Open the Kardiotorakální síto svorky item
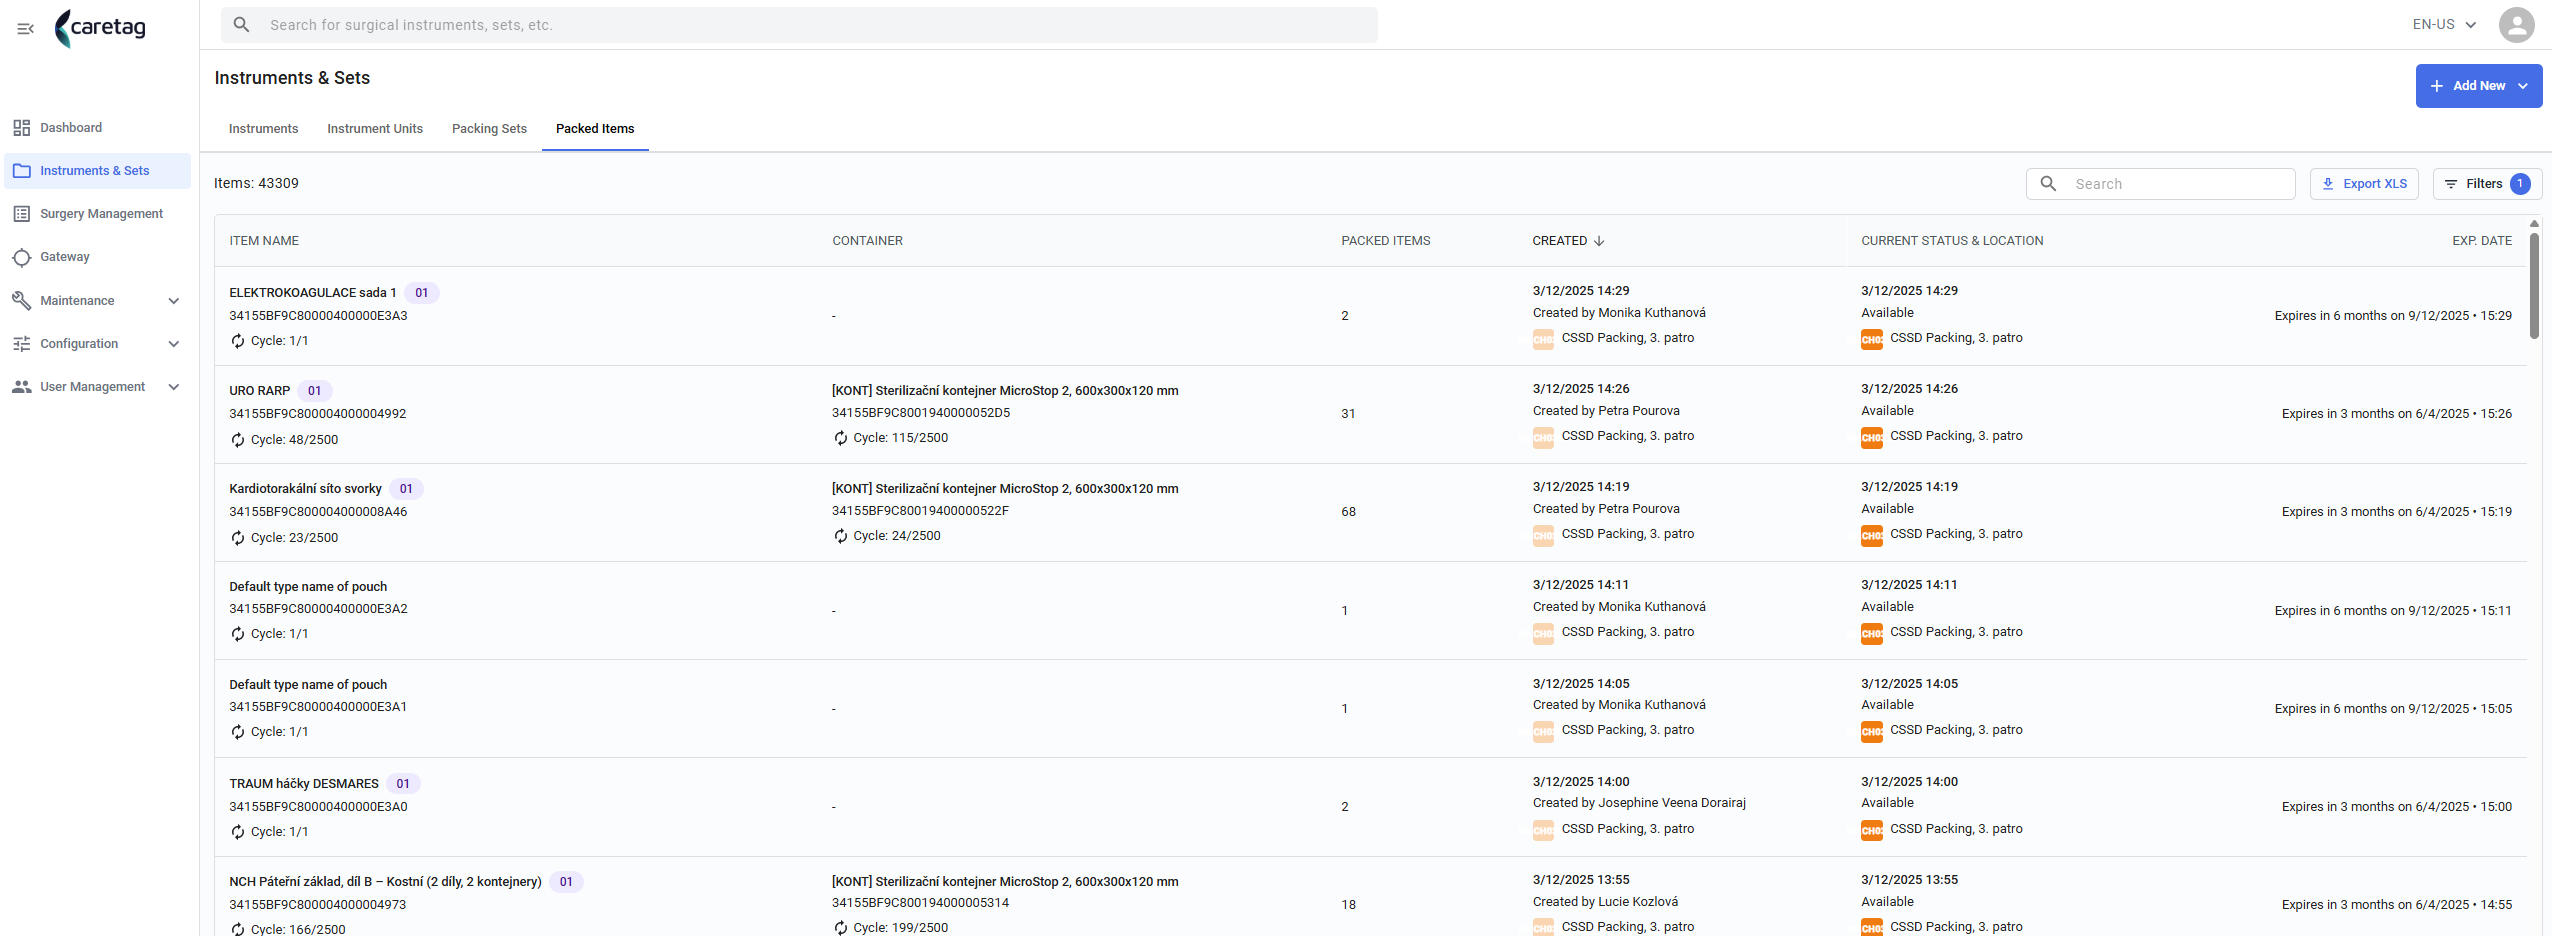The width and height of the screenshot is (2552, 936). (305, 489)
